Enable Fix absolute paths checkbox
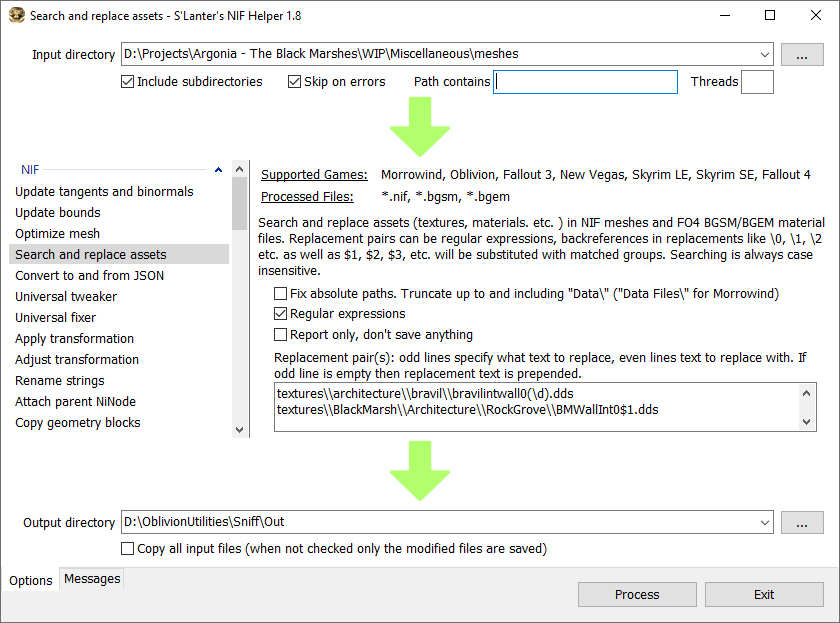The width and height of the screenshot is (840, 623). (x=281, y=294)
